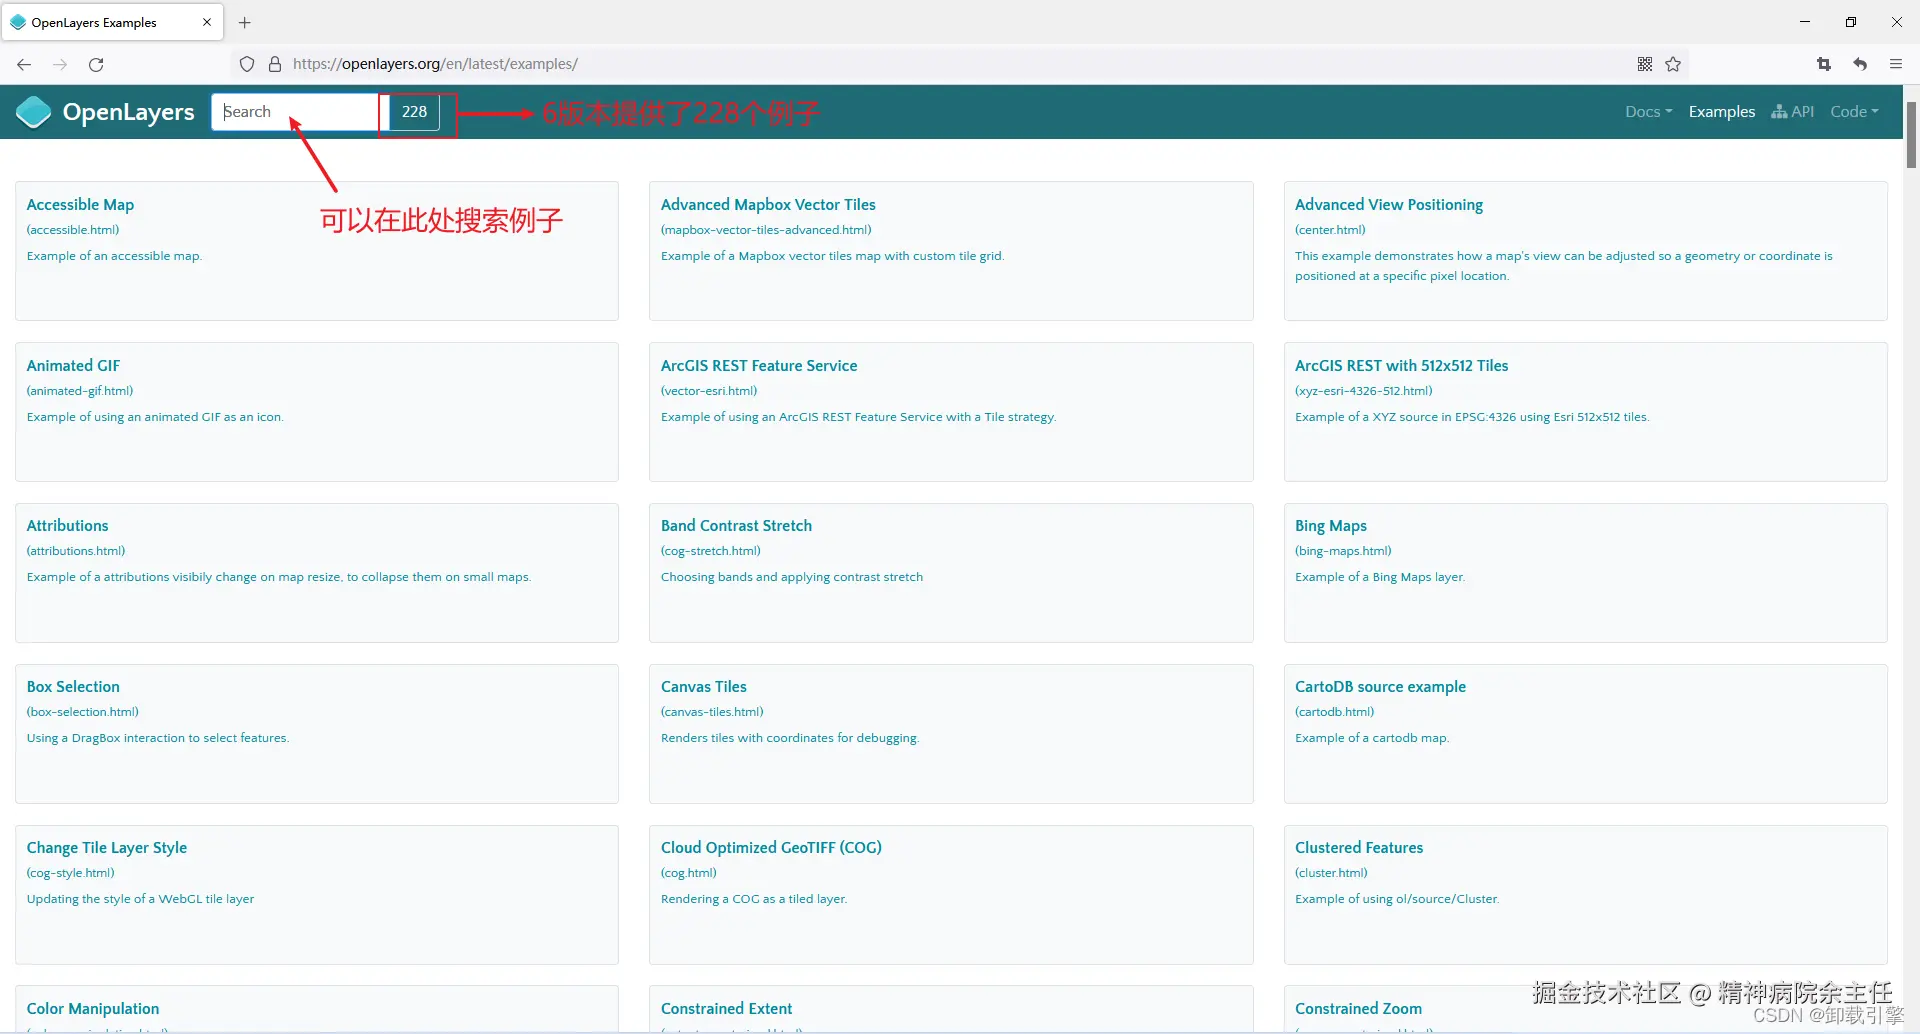
Task: Open the Constrained Zoom example
Action: [1358, 1009]
